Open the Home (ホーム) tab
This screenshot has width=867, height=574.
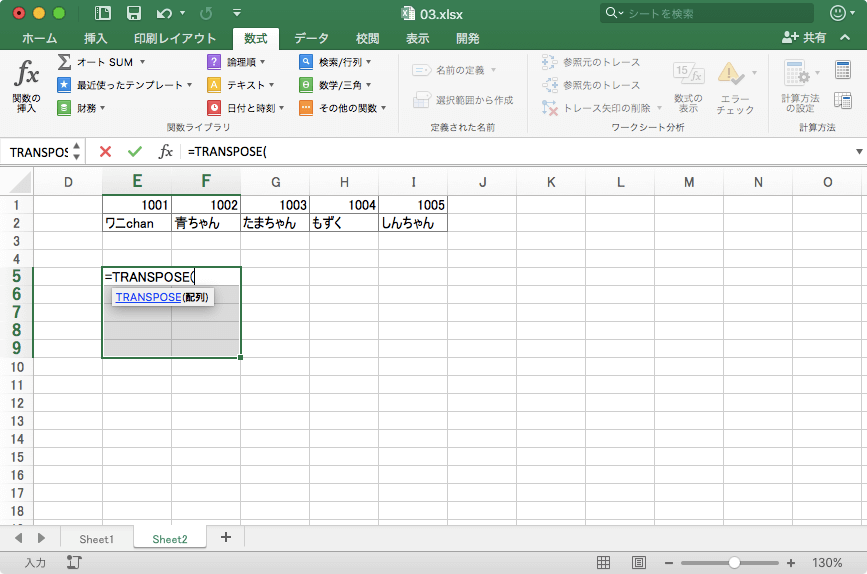(x=40, y=38)
